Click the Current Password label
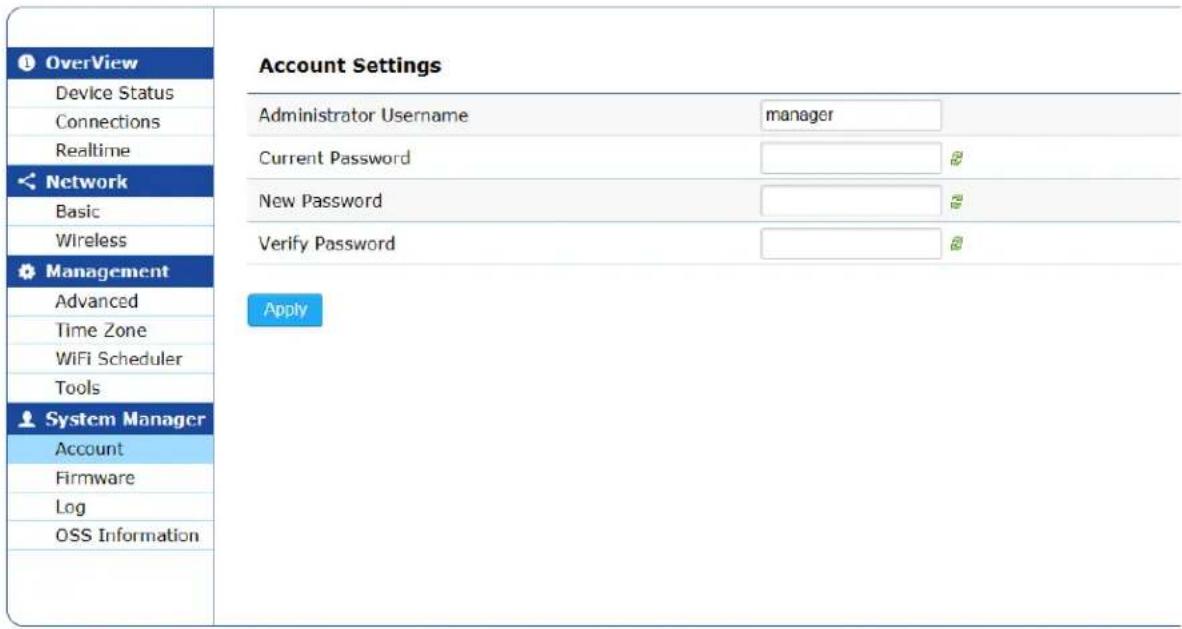 (x=334, y=158)
